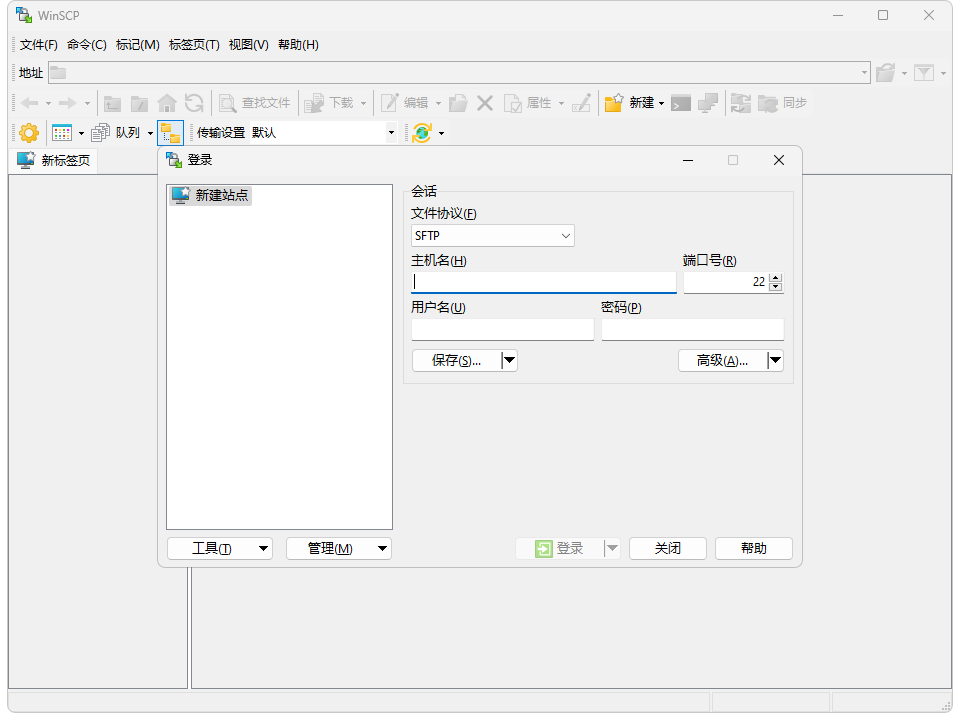Click the 关闭 button in login dialog
This screenshot has height=720, width=960.
(667, 548)
